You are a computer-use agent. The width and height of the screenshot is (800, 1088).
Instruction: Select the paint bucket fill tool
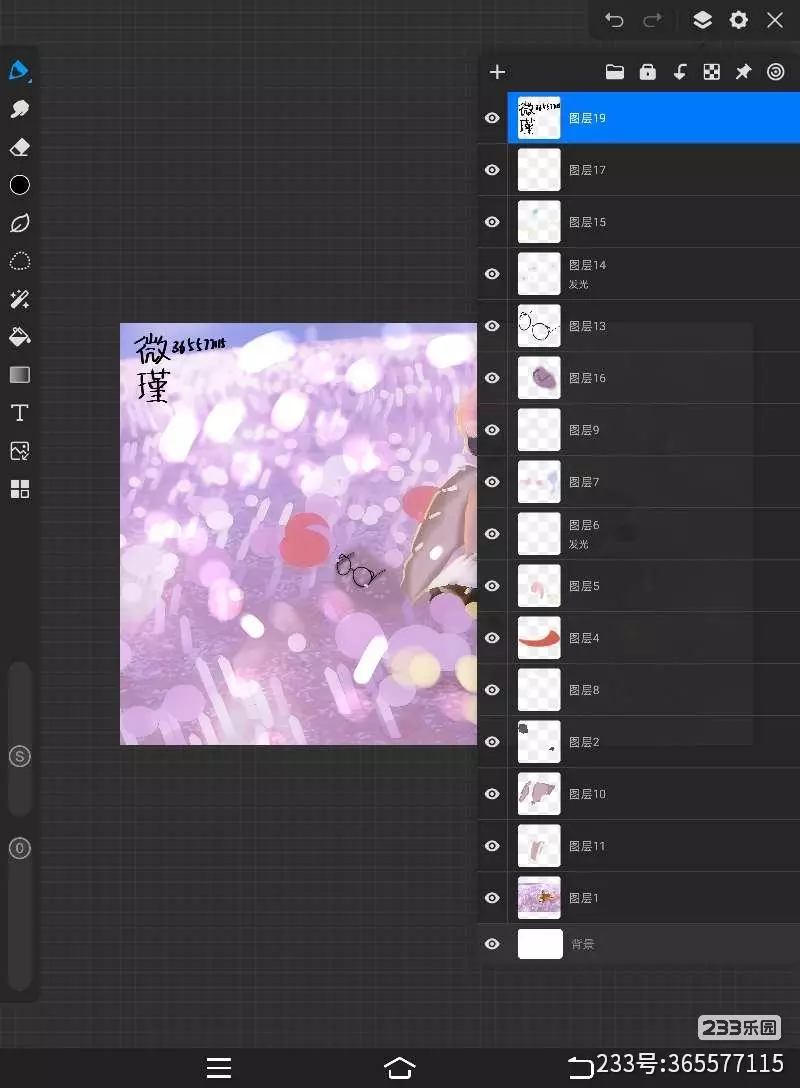(x=19, y=337)
